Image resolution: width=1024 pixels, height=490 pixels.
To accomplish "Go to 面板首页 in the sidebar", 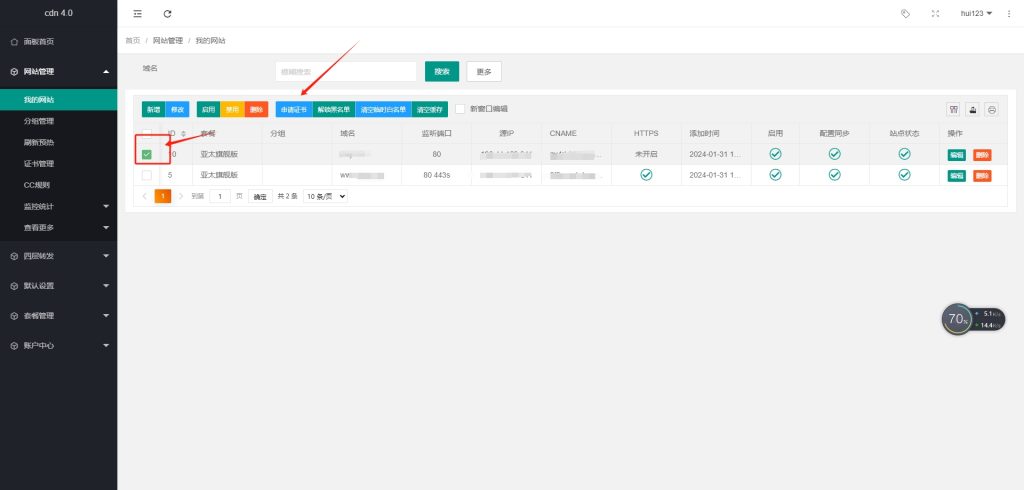I will (38, 42).
